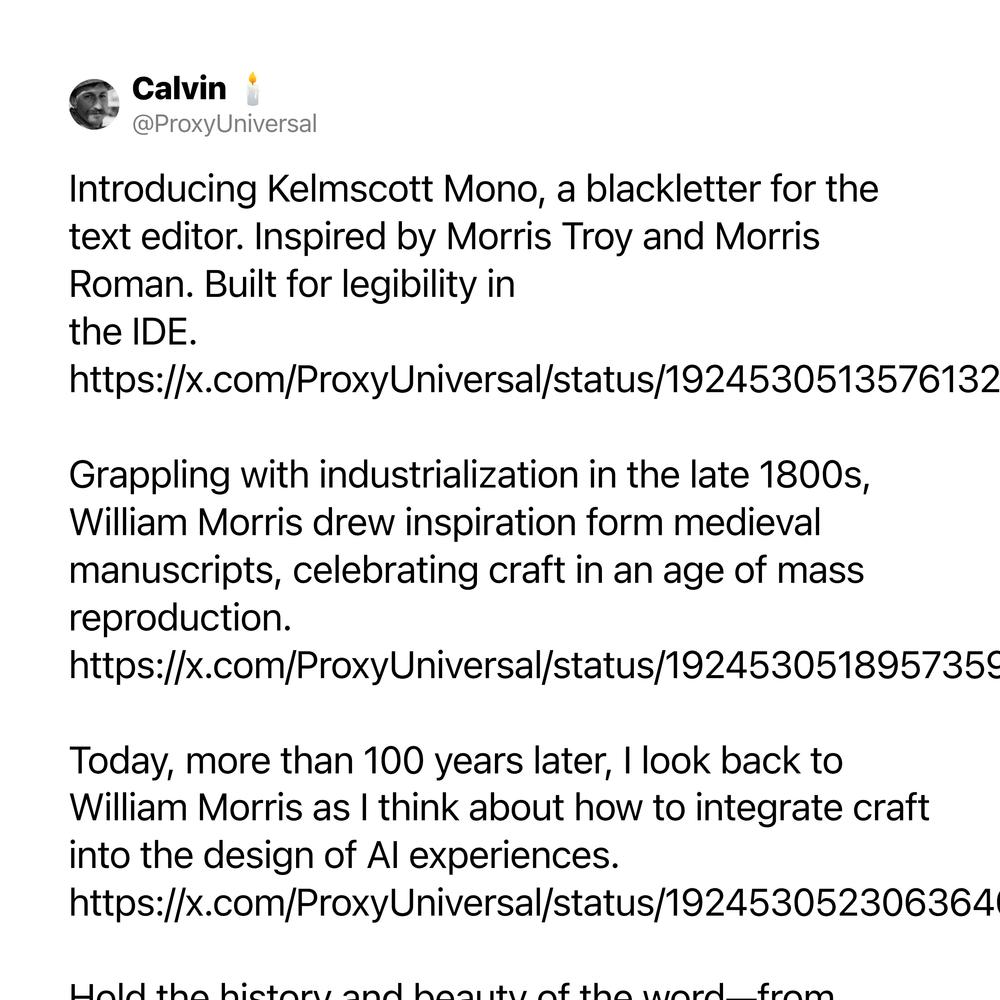Select the candle emoji beside Calvin
1000x1000 pixels.
(x=253, y=89)
